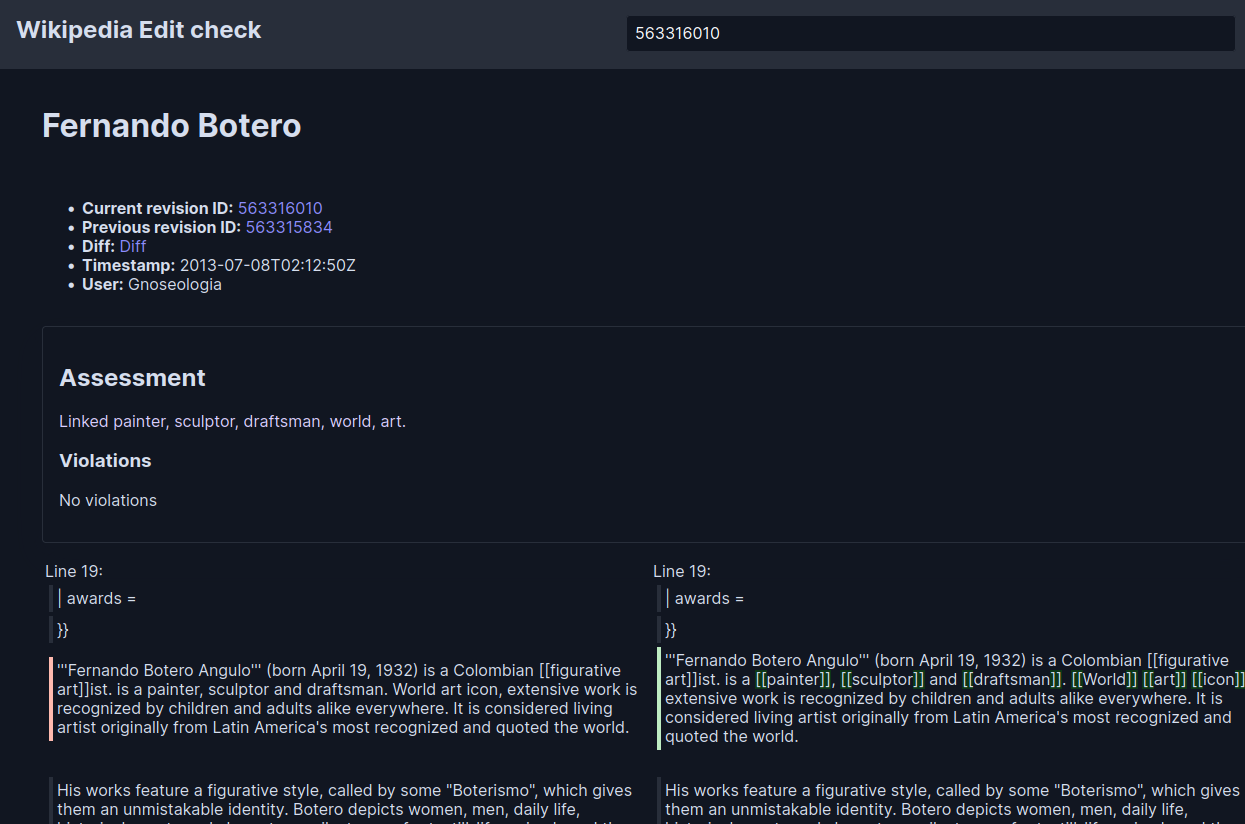The height and width of the screenshot is (824, 1245).
Task: Click the "His works feature" paragraph in the old revision column
Action: [x=347, y=800]
